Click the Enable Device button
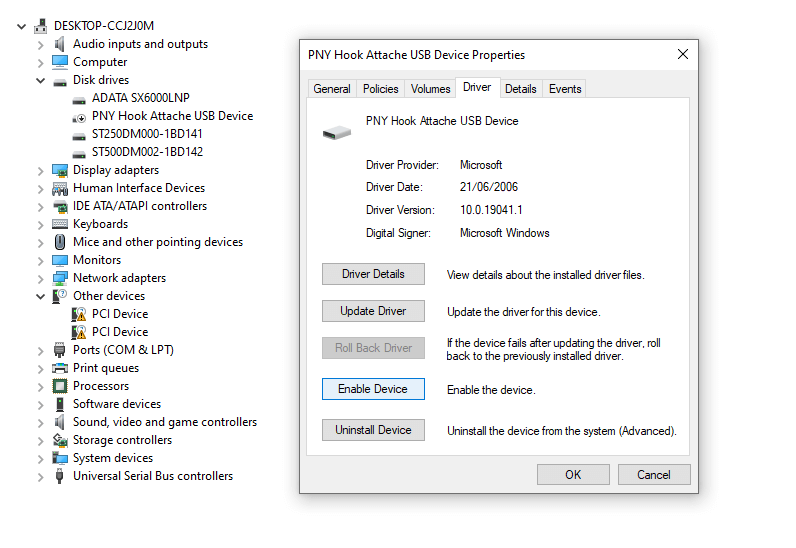Image resolution: width=796 pixels, height=548 pixels. point(373,389)
